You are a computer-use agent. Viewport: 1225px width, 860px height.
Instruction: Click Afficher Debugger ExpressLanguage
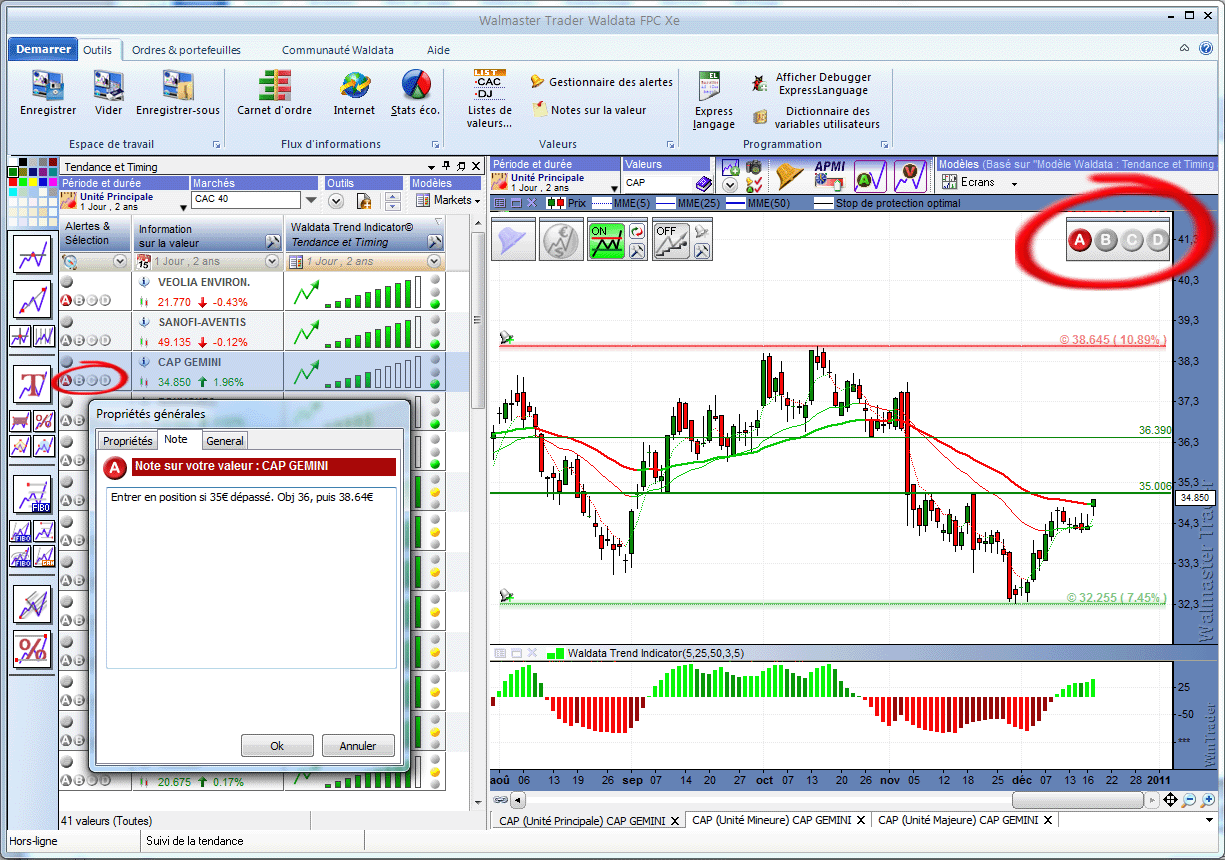(812, 84)
